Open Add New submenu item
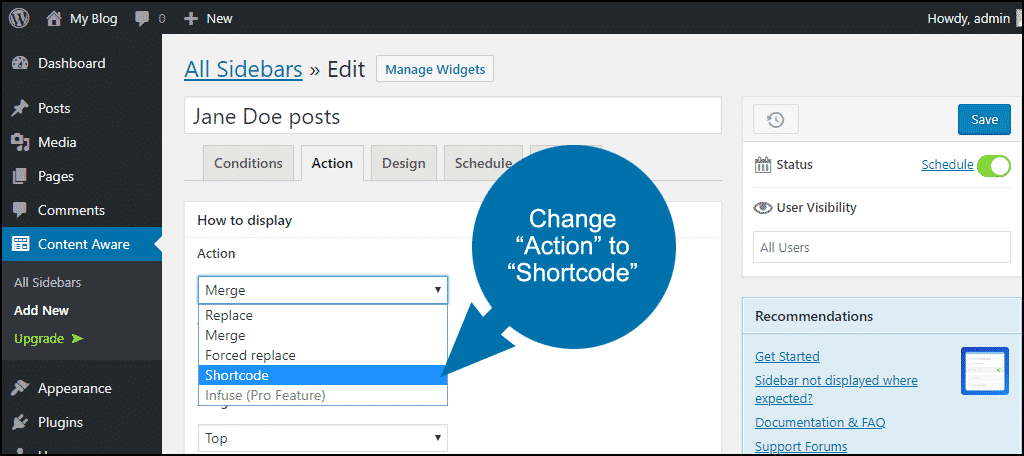Image resolution: width=1024 pixels, height=456 pixels. point(42,310)
